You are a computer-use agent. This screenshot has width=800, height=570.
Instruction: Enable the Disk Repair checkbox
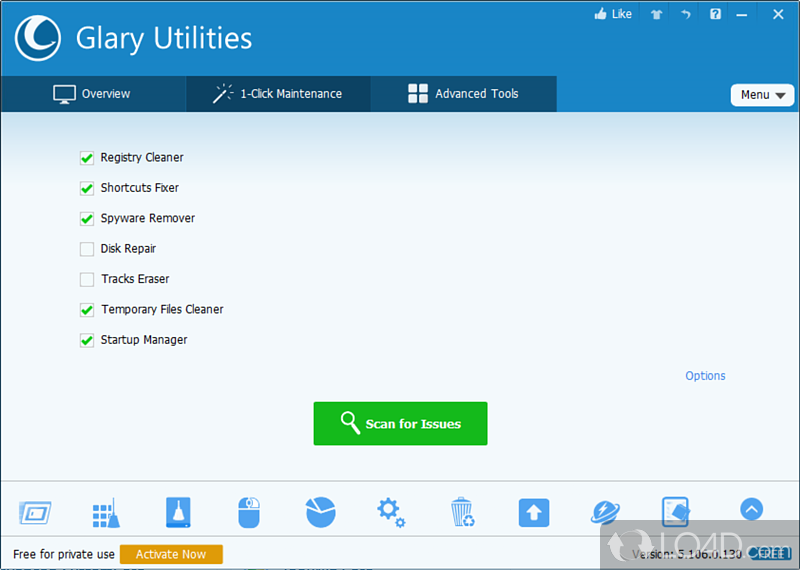(86, 249)
